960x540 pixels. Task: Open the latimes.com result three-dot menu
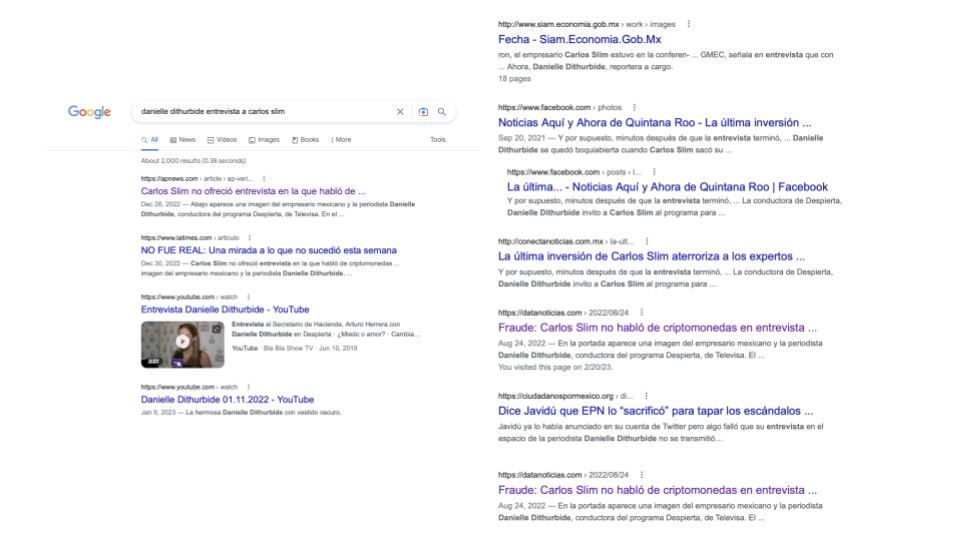pos(249,238)
